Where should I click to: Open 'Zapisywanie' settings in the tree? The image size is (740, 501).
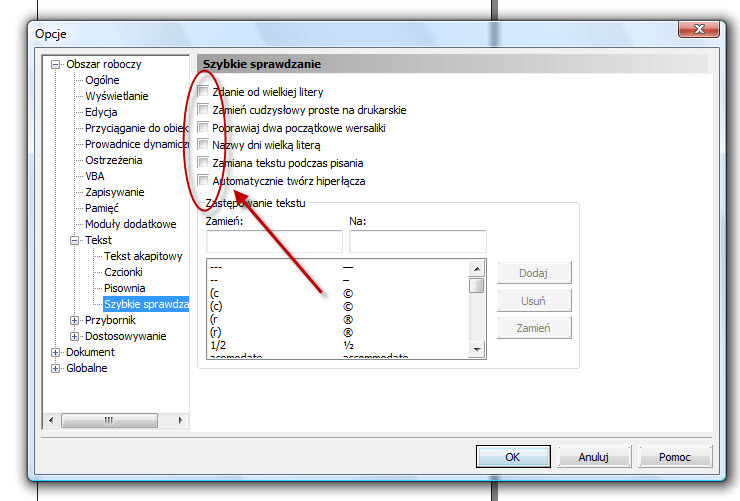(x=114, y=192)
